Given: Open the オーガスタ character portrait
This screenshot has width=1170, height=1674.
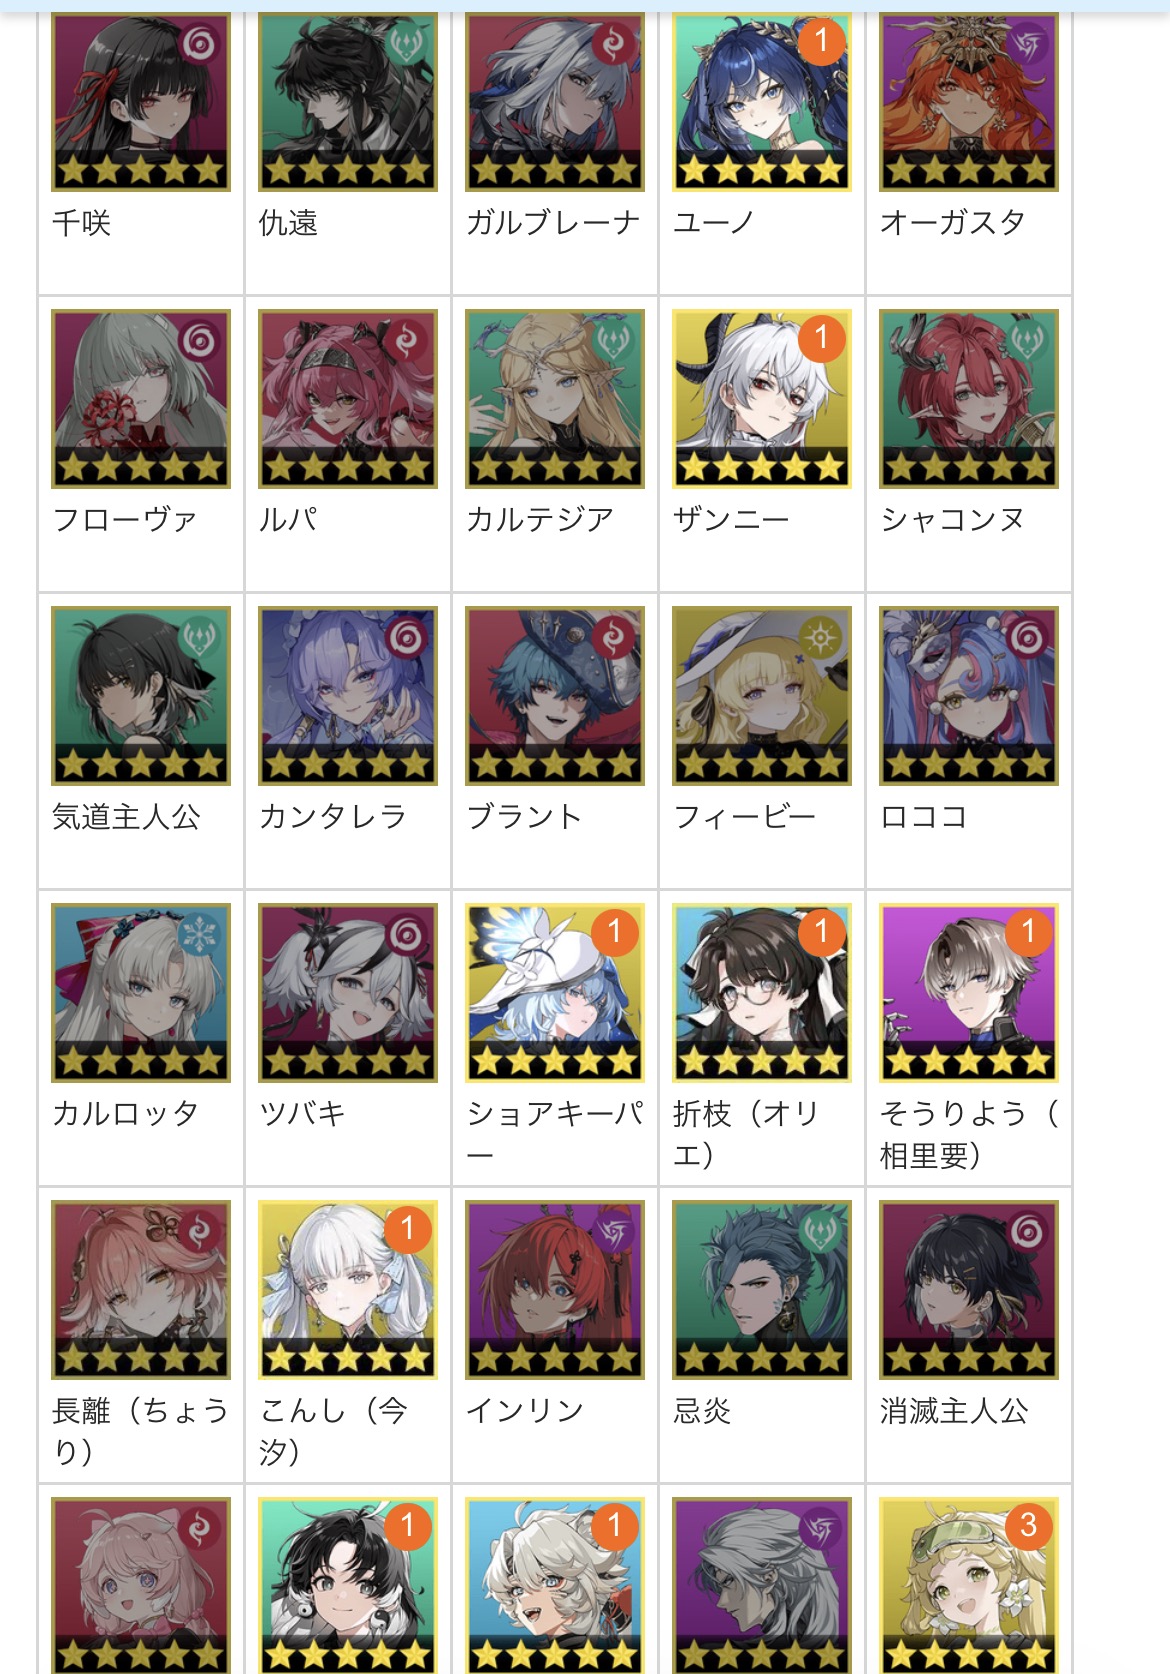Looking at the screenshot, I should [x=969, y=101].
